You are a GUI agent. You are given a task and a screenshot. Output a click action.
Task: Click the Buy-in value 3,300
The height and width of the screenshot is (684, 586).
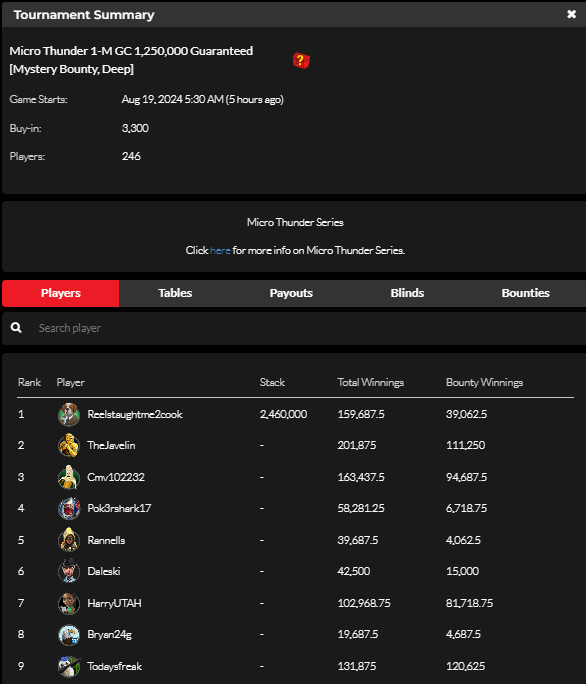[135, 128]
